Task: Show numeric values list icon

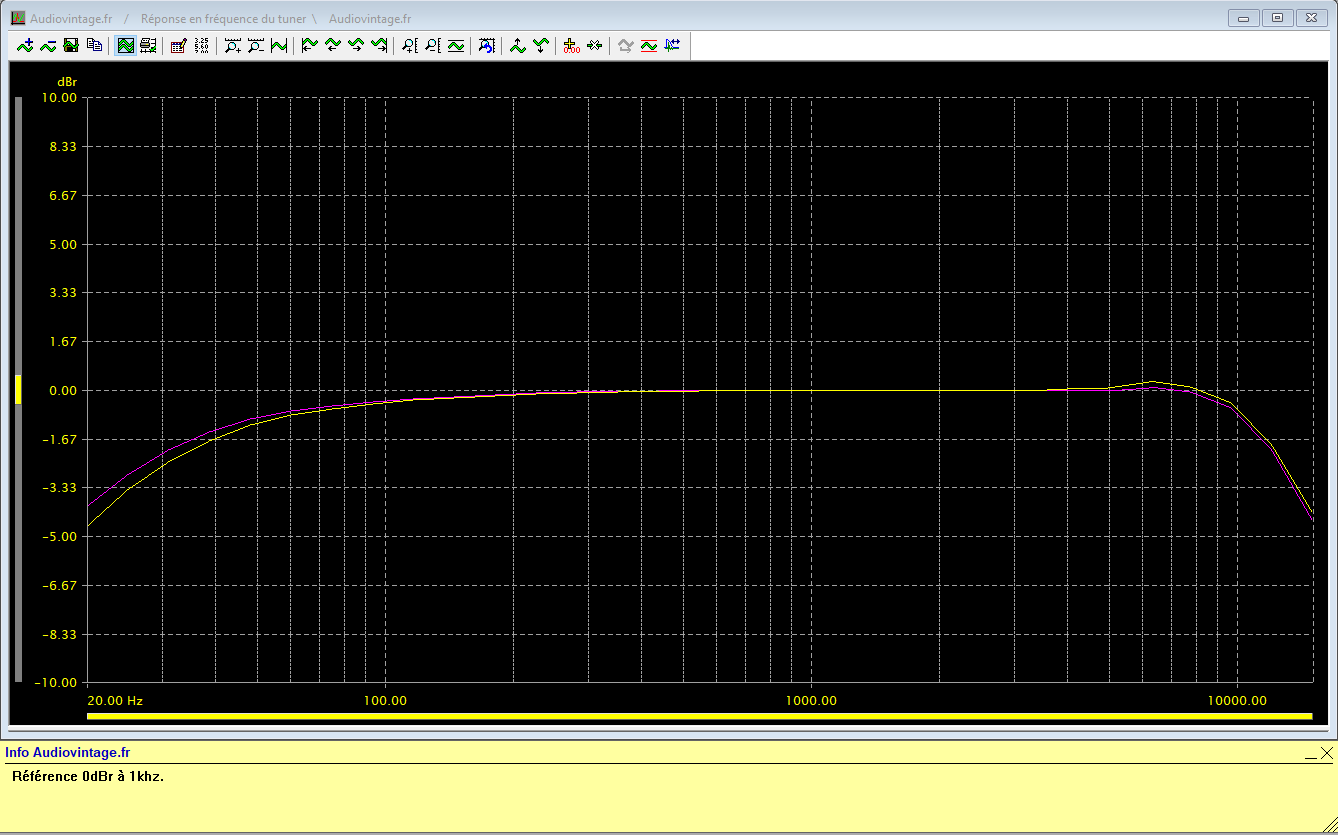Action: pos(201,45)
